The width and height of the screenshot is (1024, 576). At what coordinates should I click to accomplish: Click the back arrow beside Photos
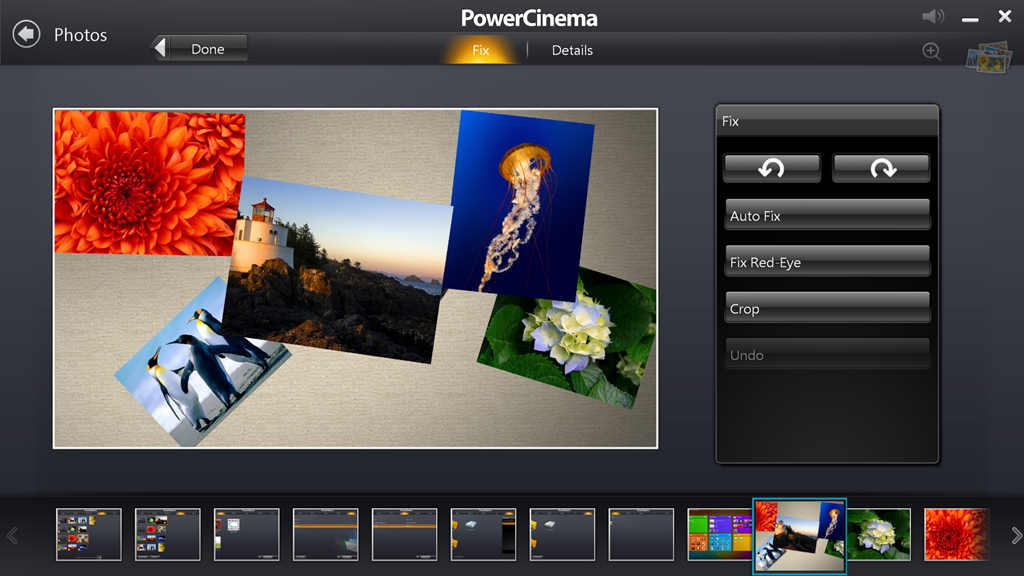27,34
